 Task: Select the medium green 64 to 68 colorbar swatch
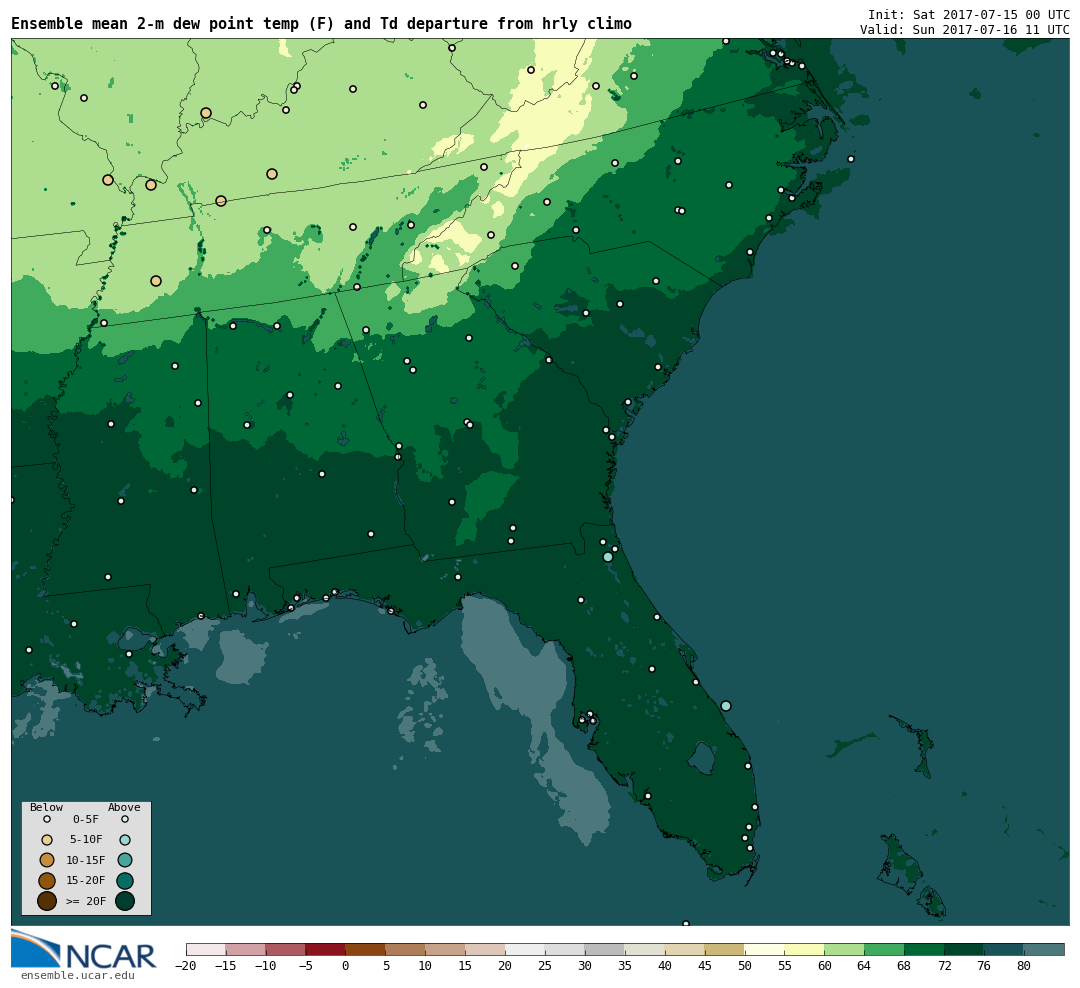click(x=884, y=949)
